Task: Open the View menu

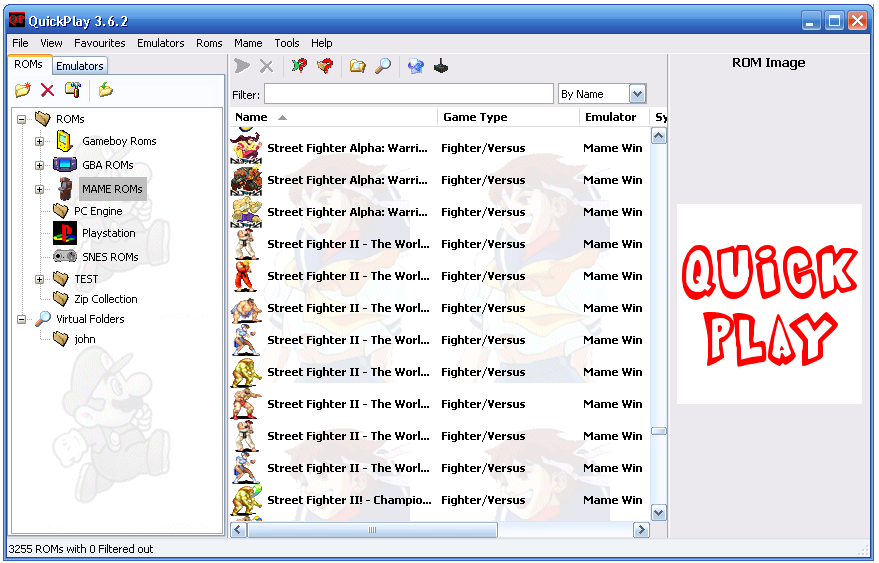Action: click(x=51, y=43)
